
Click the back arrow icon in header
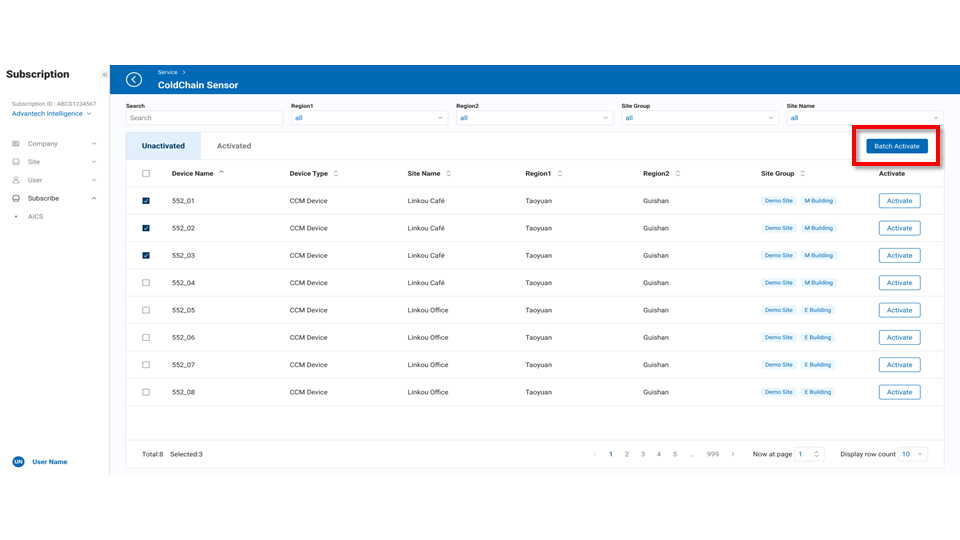[134, 80]
